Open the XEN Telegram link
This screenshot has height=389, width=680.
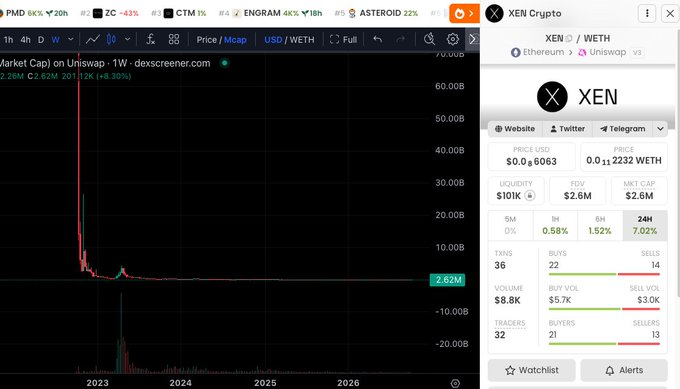tap(622, 129)
